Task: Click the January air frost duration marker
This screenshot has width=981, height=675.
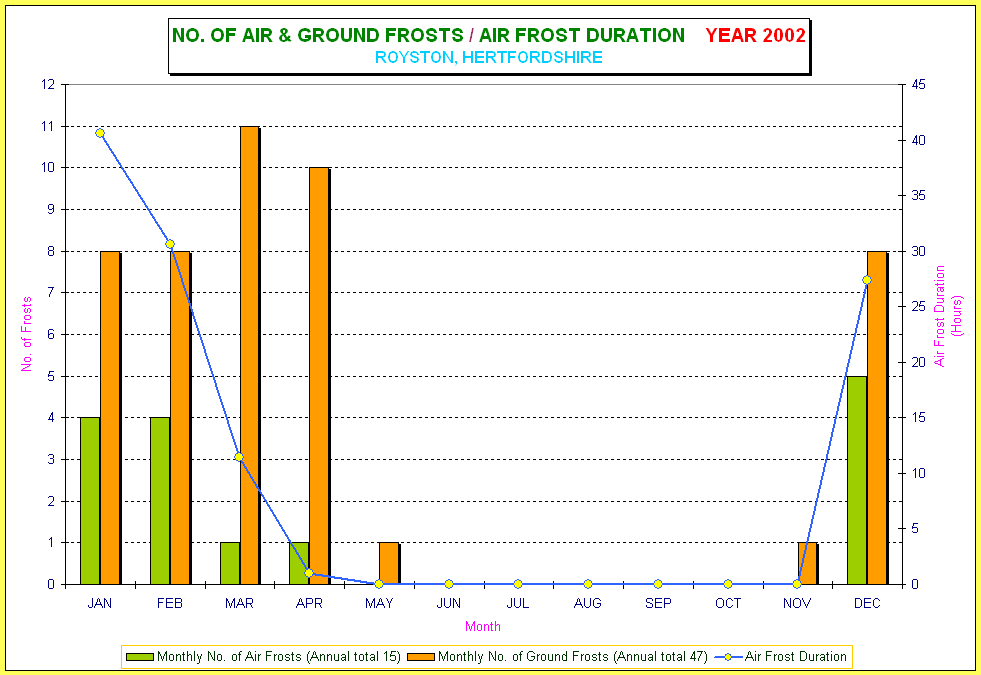Action: click(99, 133)
